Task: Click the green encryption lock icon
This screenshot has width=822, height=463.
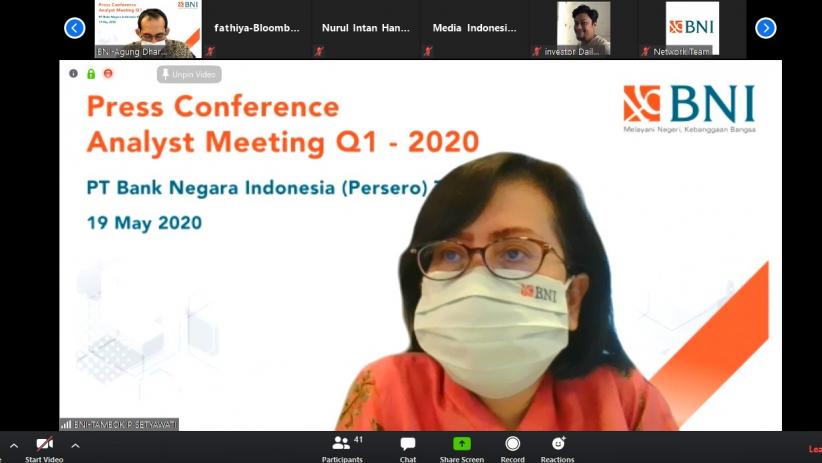Action: (91, 73)
